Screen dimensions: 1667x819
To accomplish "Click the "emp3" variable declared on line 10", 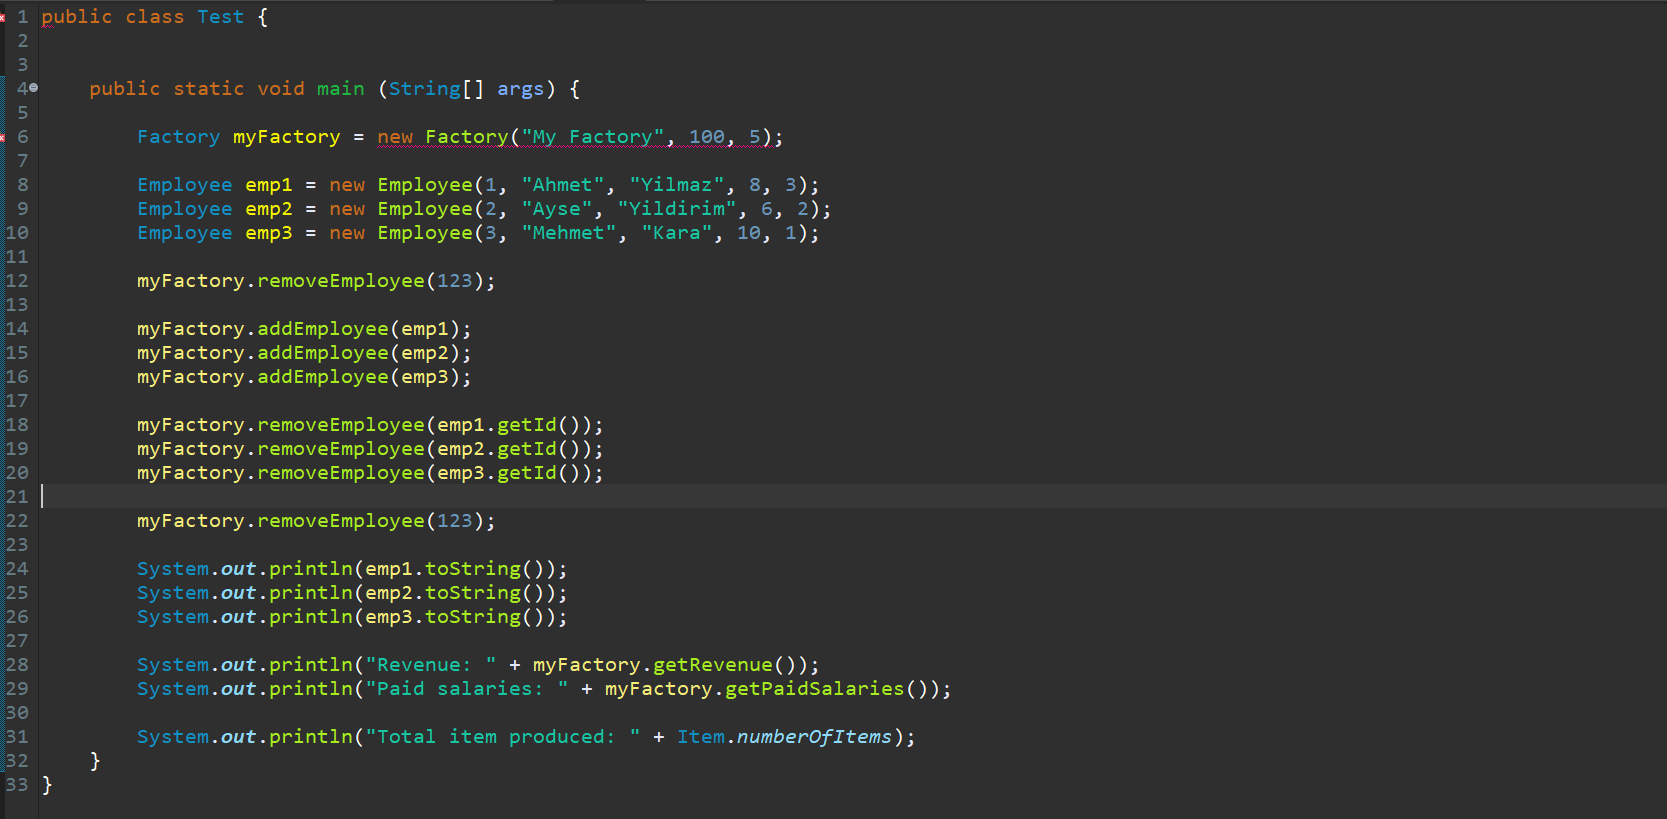I will coord(269,233).
